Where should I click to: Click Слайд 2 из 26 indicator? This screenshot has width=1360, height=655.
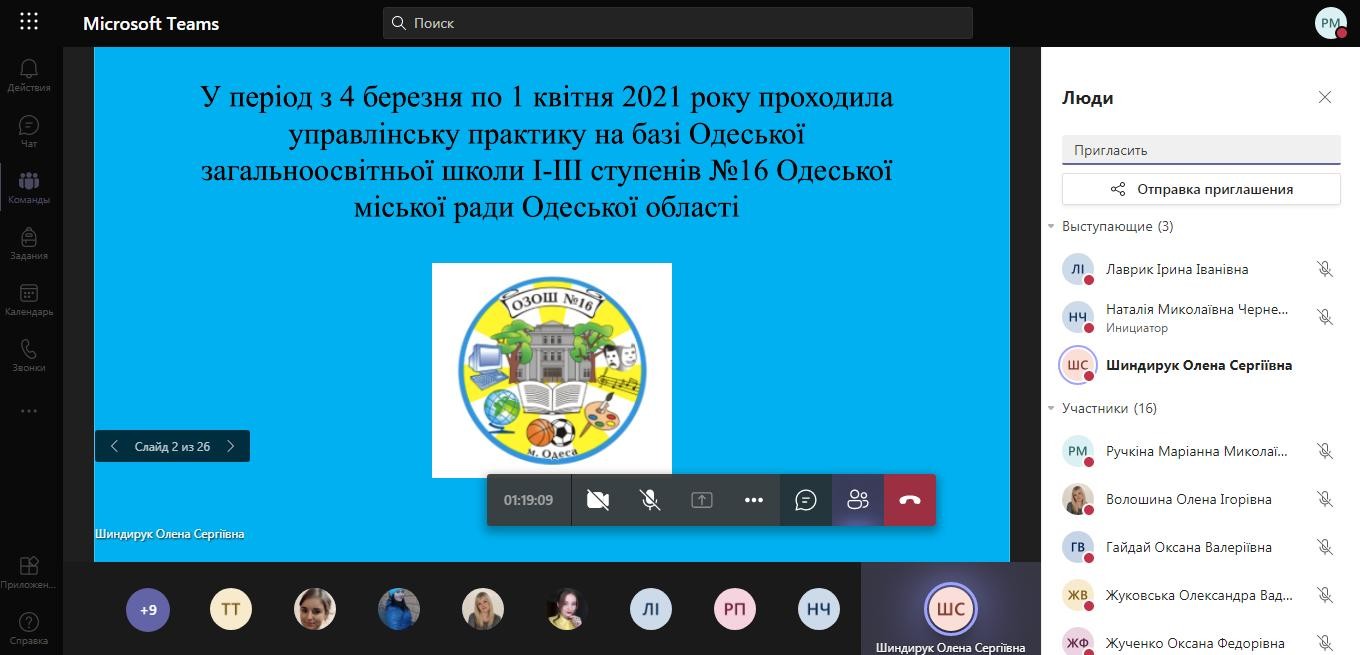pos(172,446)
